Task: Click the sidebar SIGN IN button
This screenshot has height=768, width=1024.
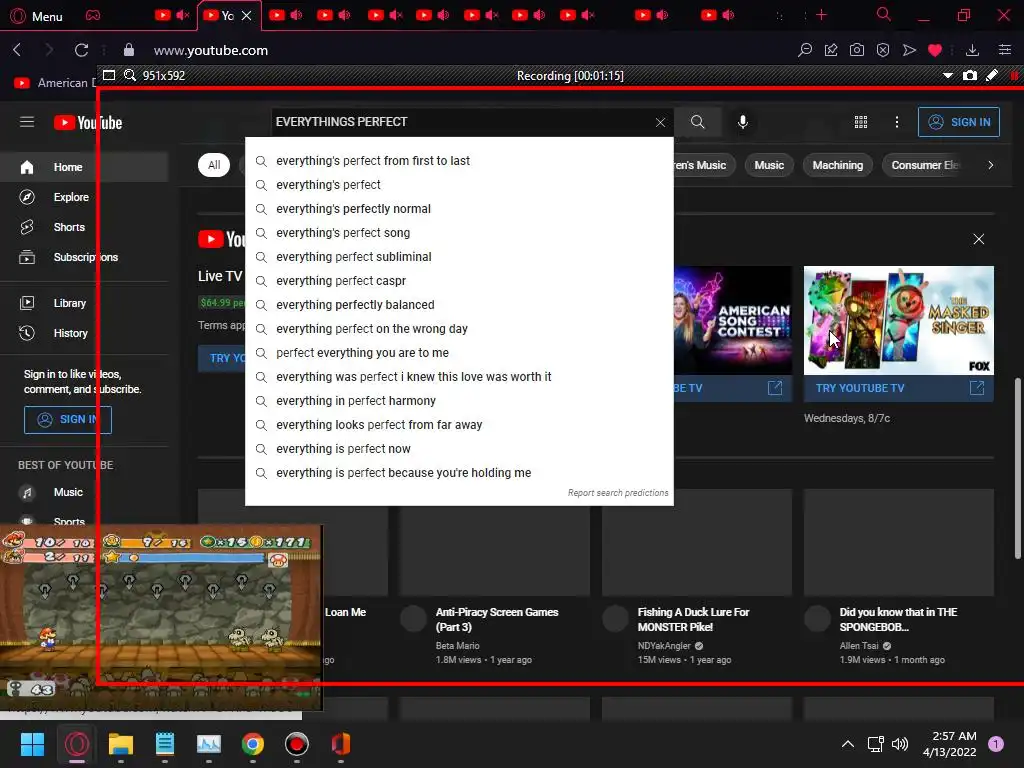Action: point(68,419)
